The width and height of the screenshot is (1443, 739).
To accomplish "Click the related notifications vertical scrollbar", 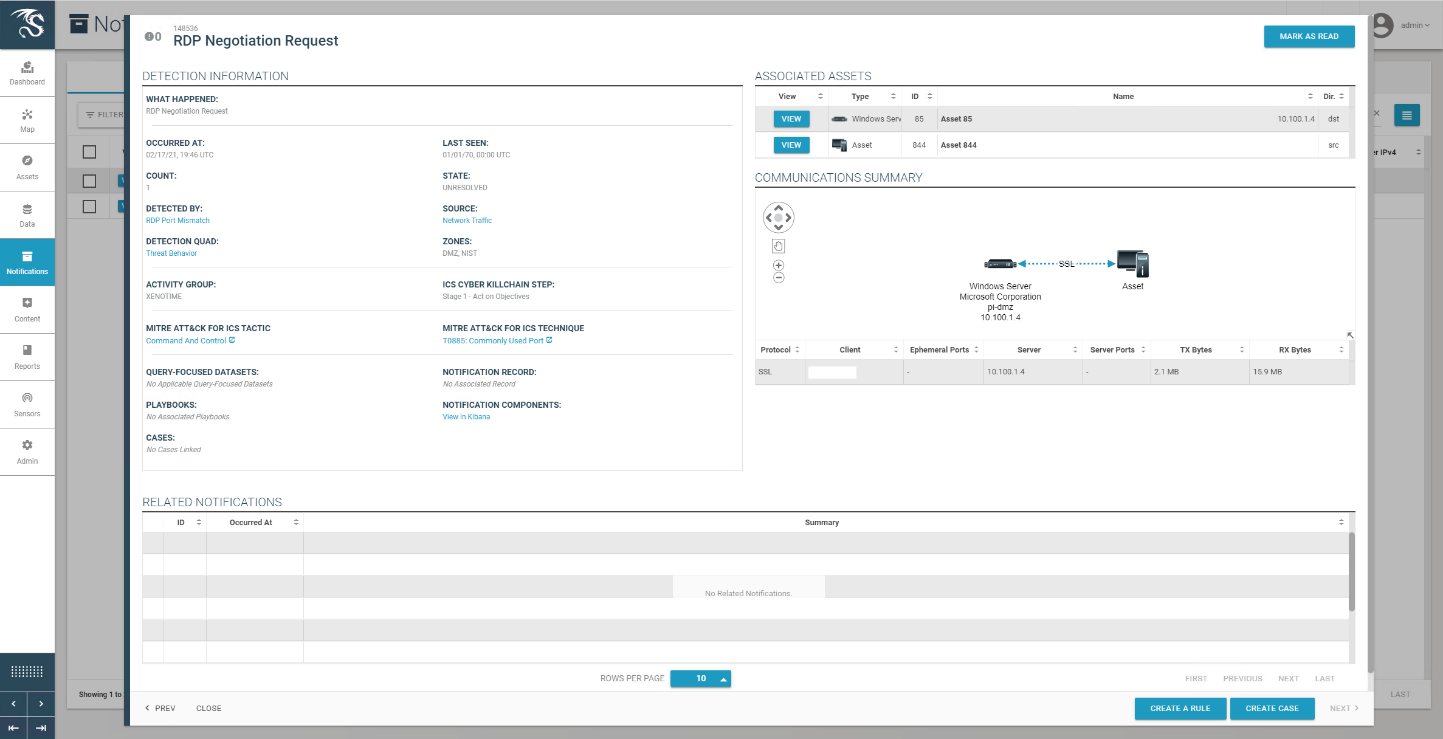I will 1352,571.
